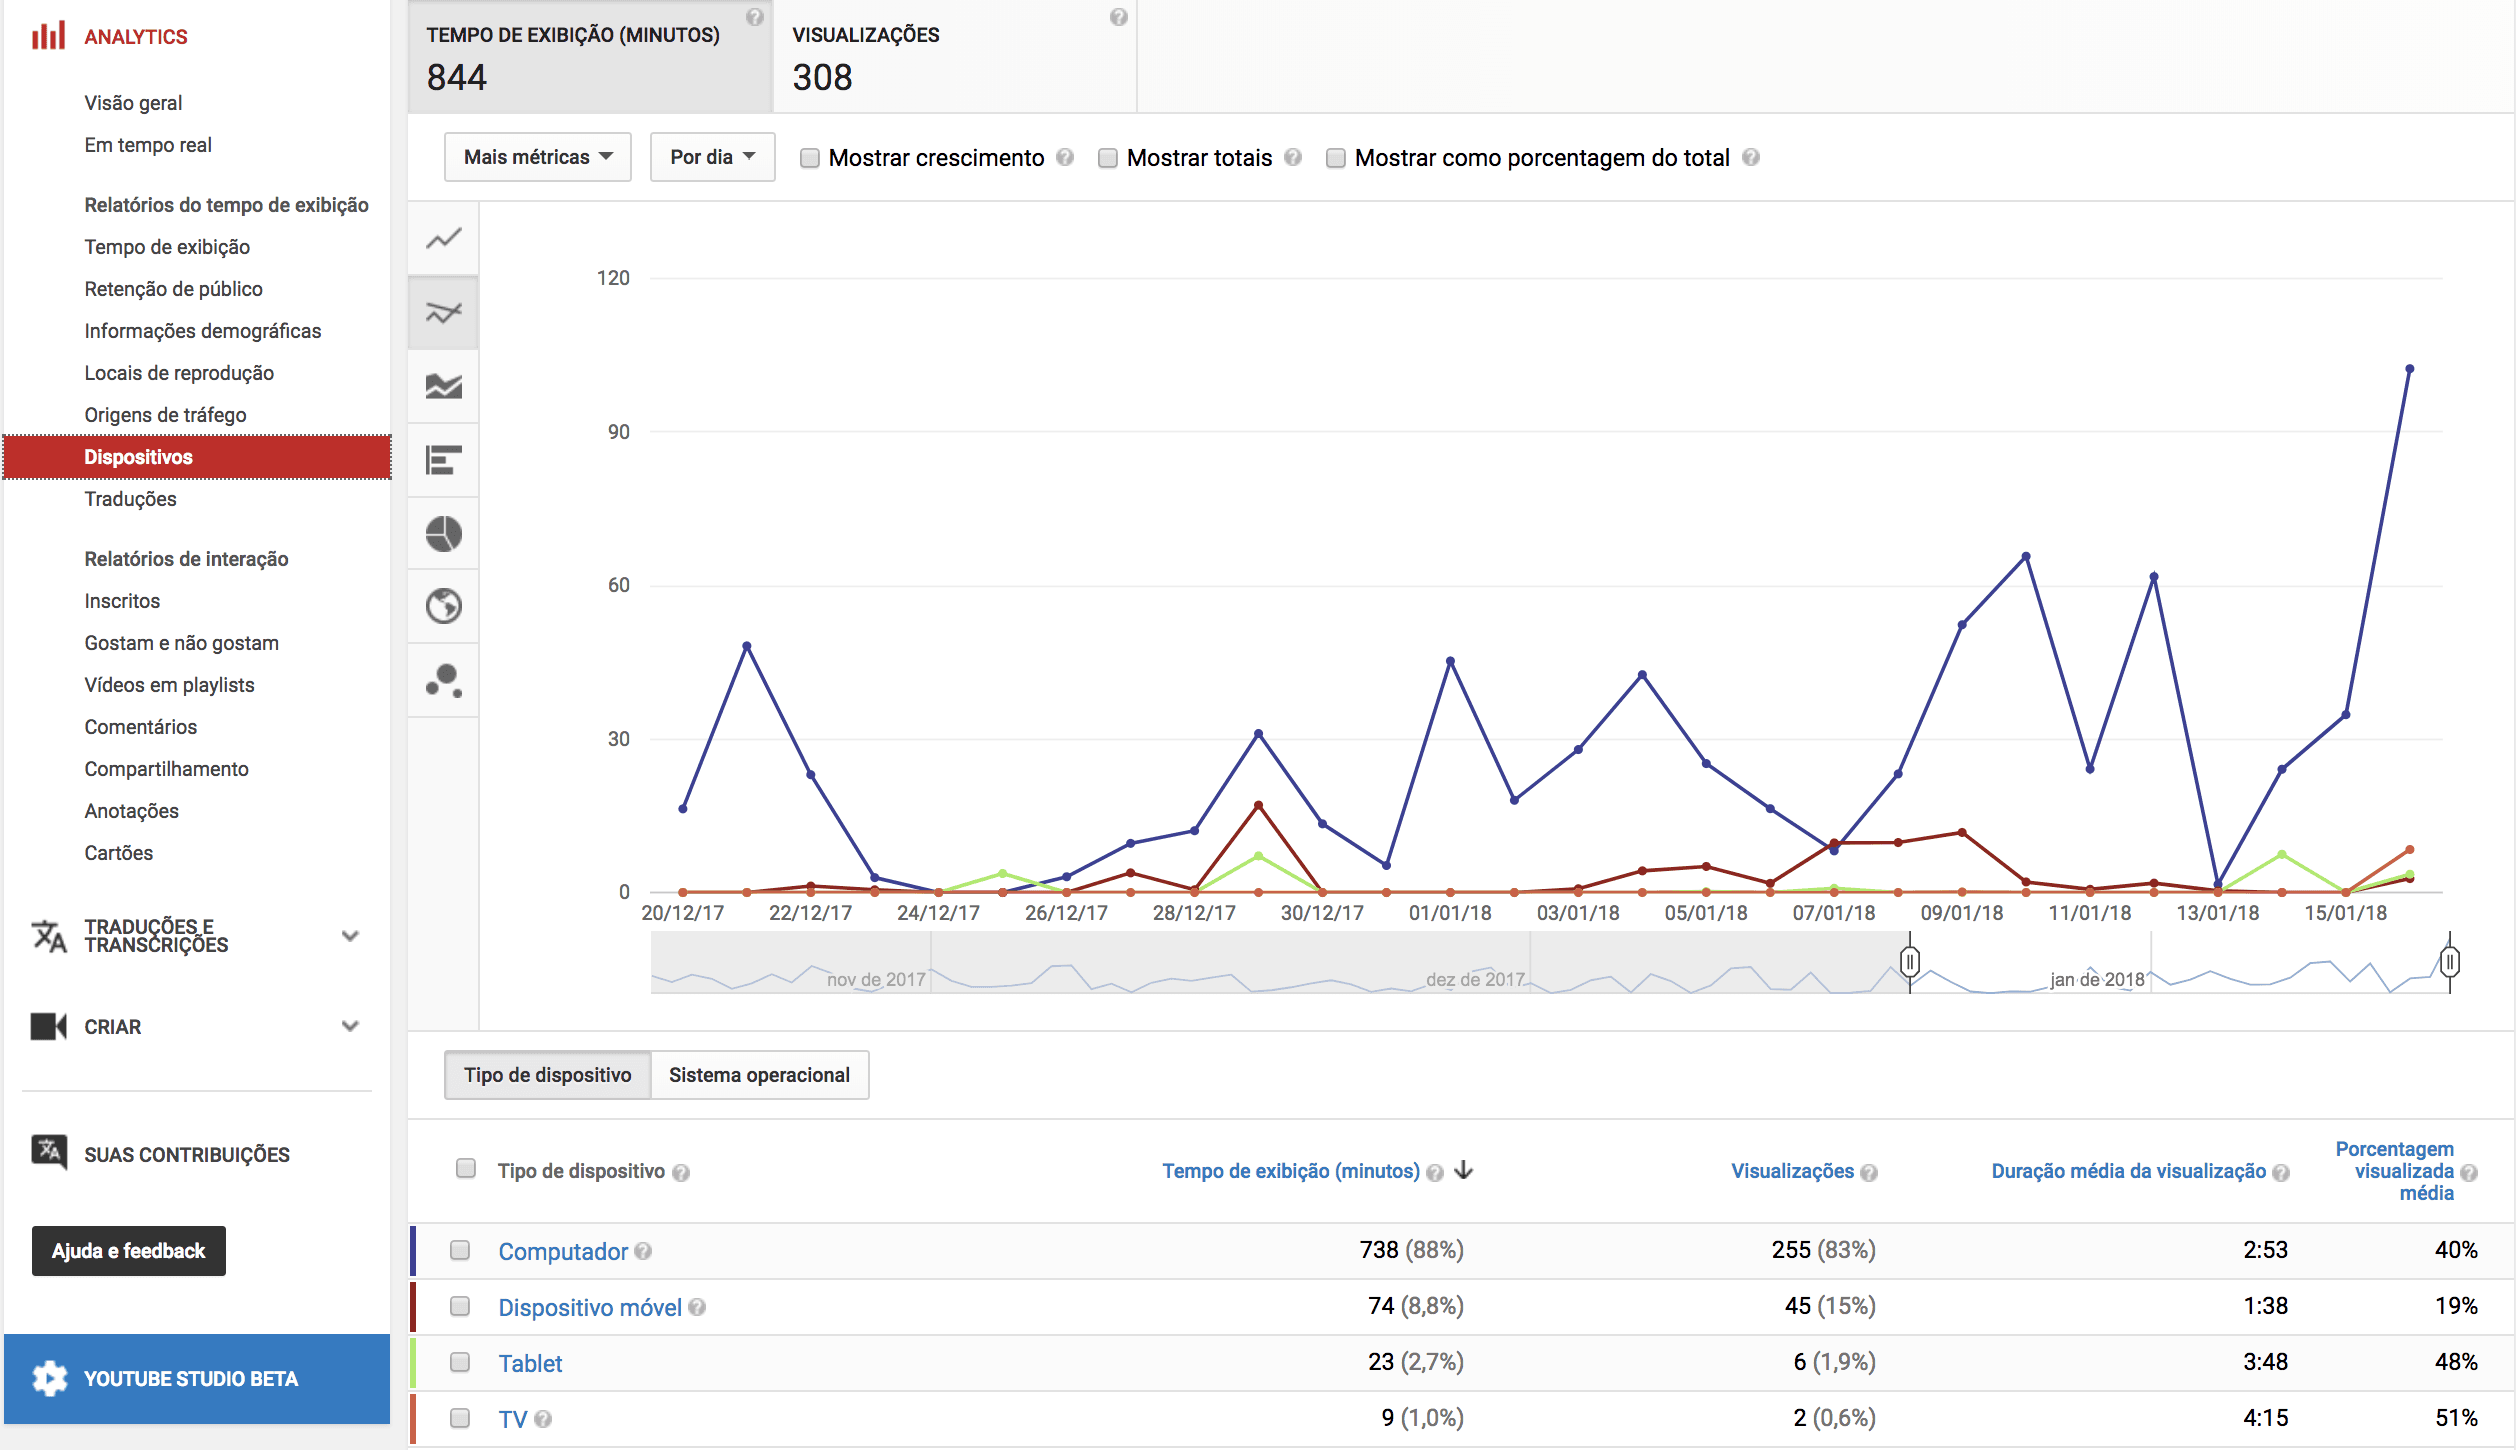
Task: Enable Mostrar como porcentagem do total
Action: pyautogui.click(x=1334, y=158)
